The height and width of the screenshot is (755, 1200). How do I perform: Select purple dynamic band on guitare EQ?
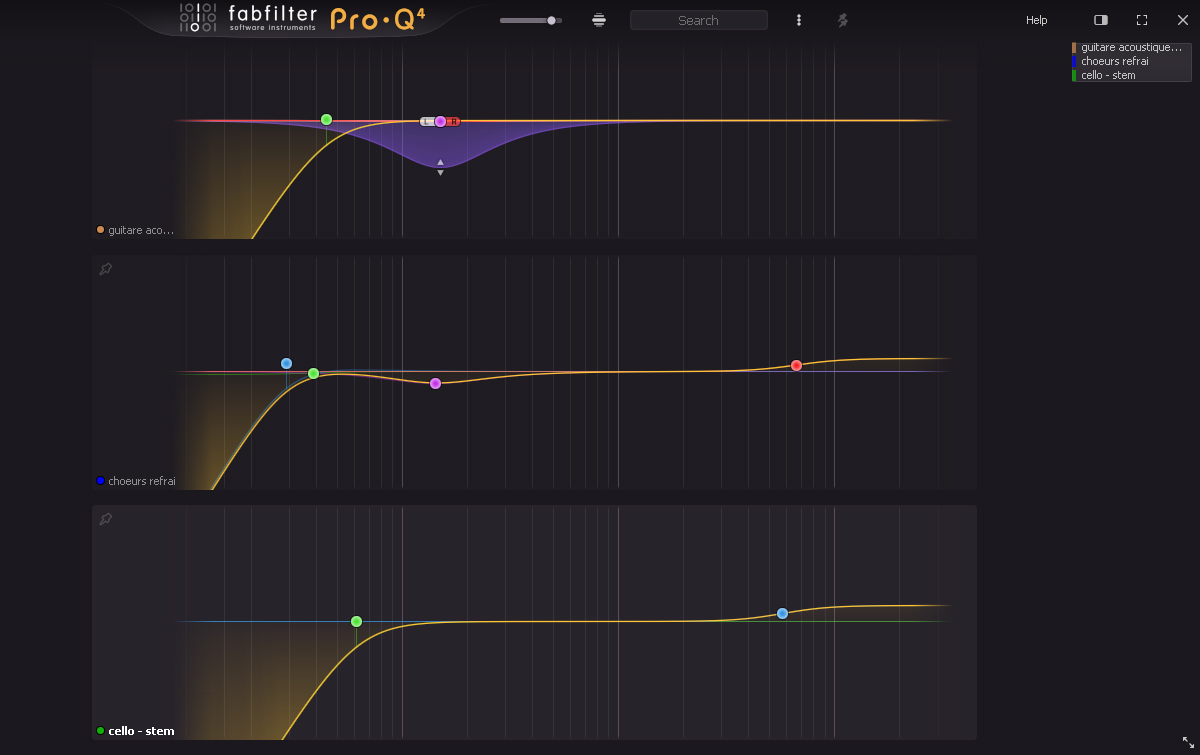click(440, 121)
